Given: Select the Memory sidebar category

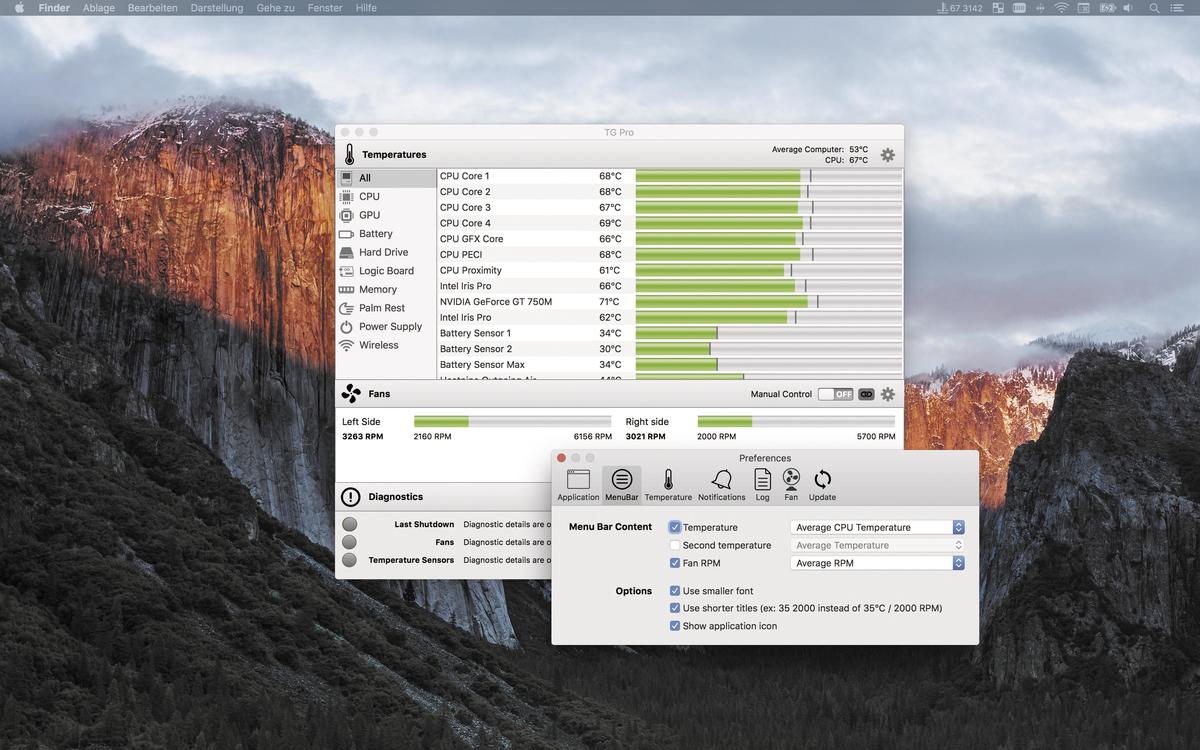Looking at the screenshot, I should tap(387, 290).
